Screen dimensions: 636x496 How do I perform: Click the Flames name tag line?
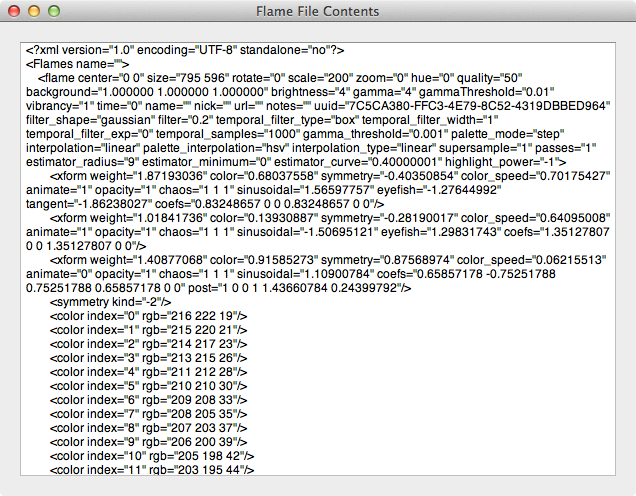tap(77, 64)
